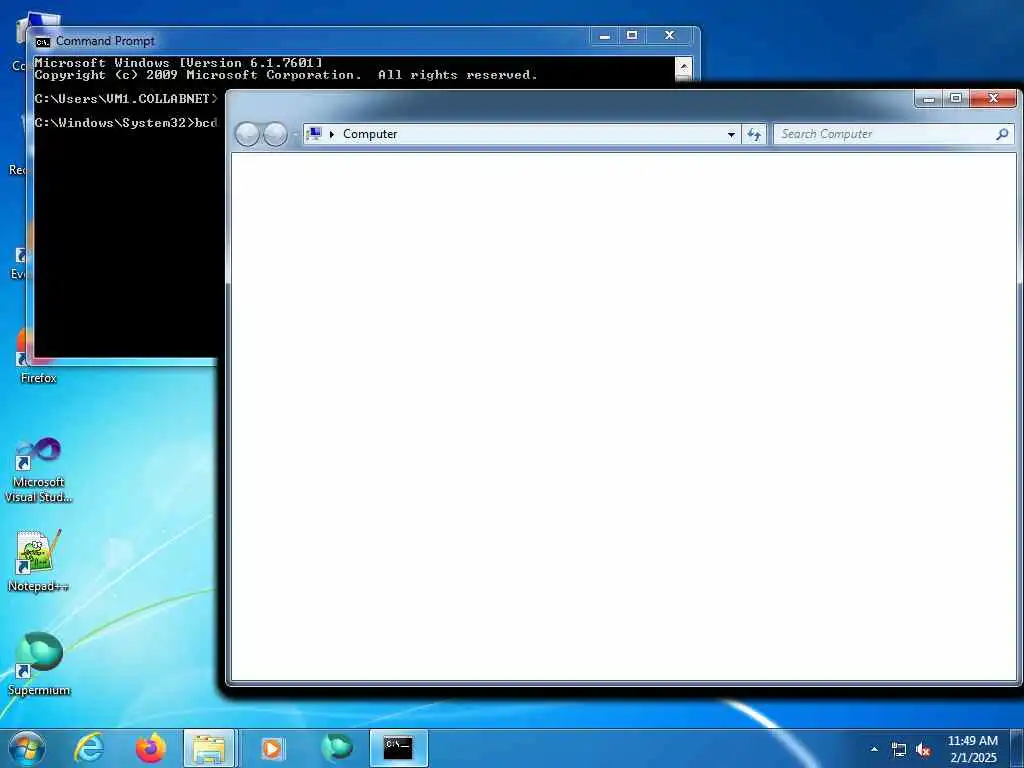The width and height of the screenshot is (1024, 768).
Task: Click the Copyright 2009 Microsoft line
Action: [286, 75]
